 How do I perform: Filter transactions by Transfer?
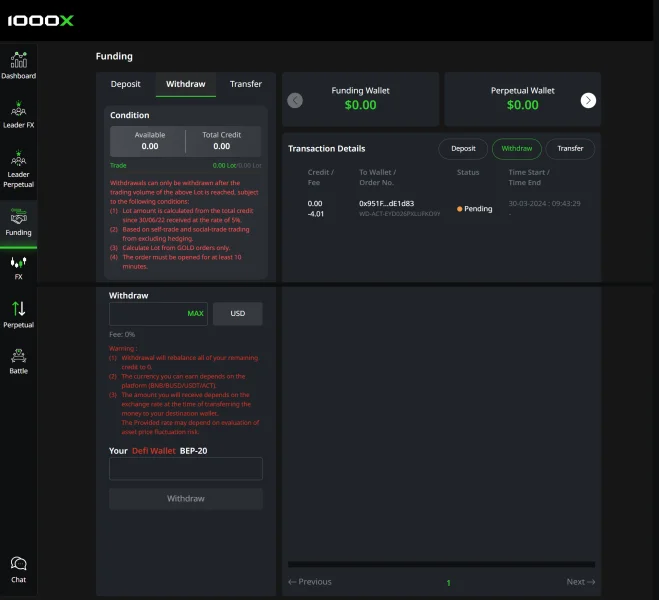[x=570, y=149]
